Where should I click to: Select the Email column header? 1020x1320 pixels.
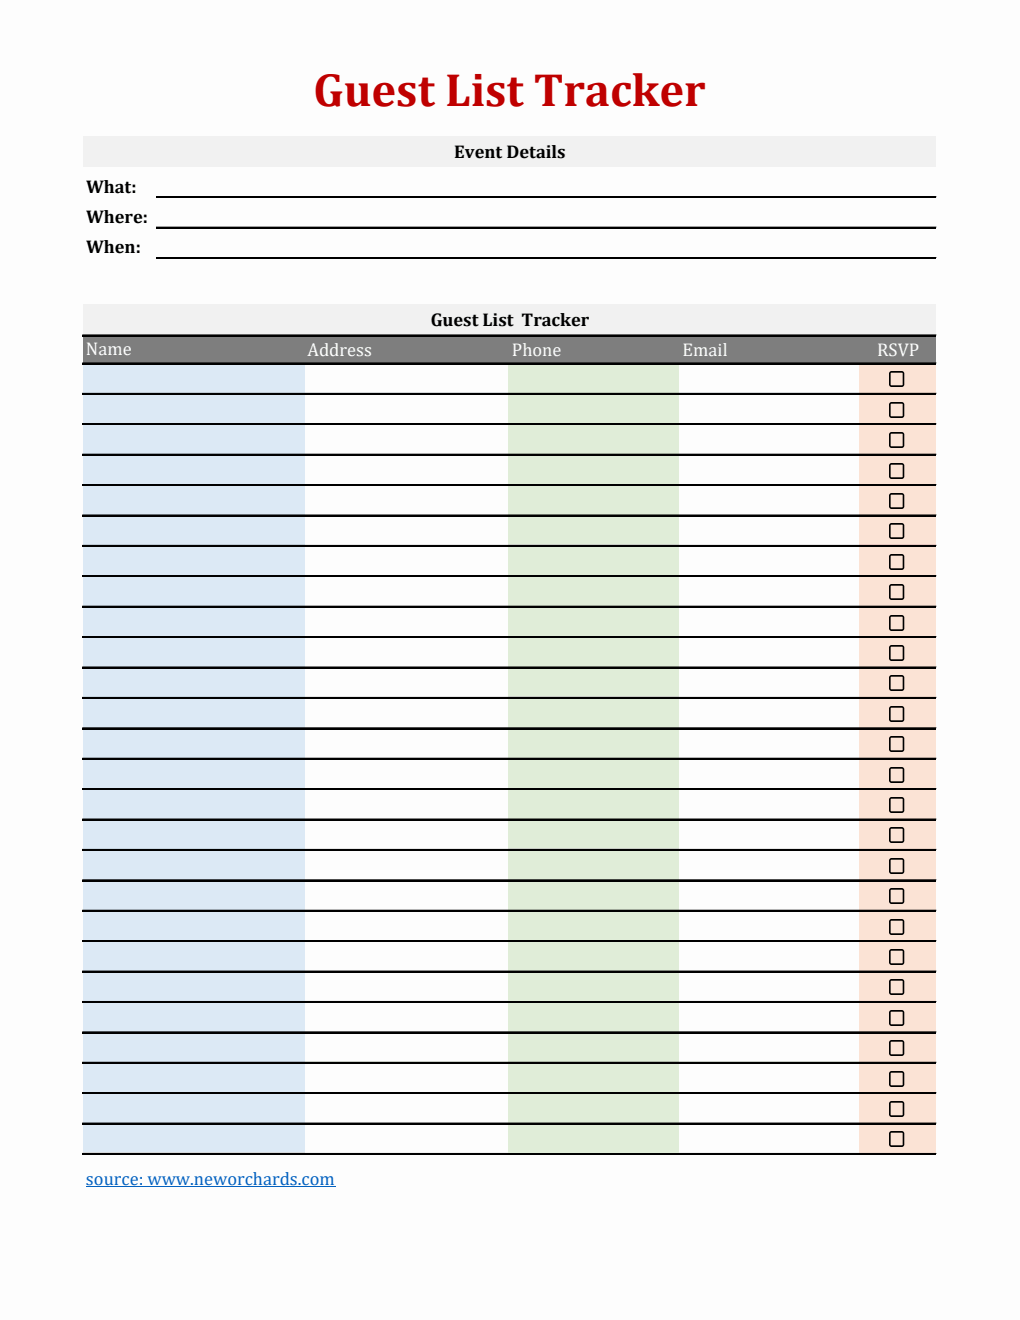point(704,350)
